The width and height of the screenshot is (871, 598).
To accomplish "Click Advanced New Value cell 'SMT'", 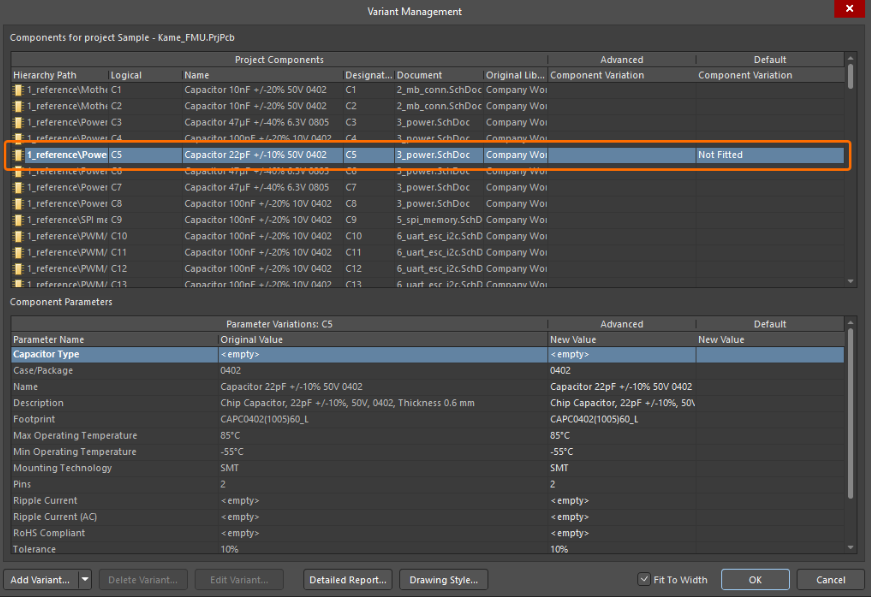I will pos(622,468).
